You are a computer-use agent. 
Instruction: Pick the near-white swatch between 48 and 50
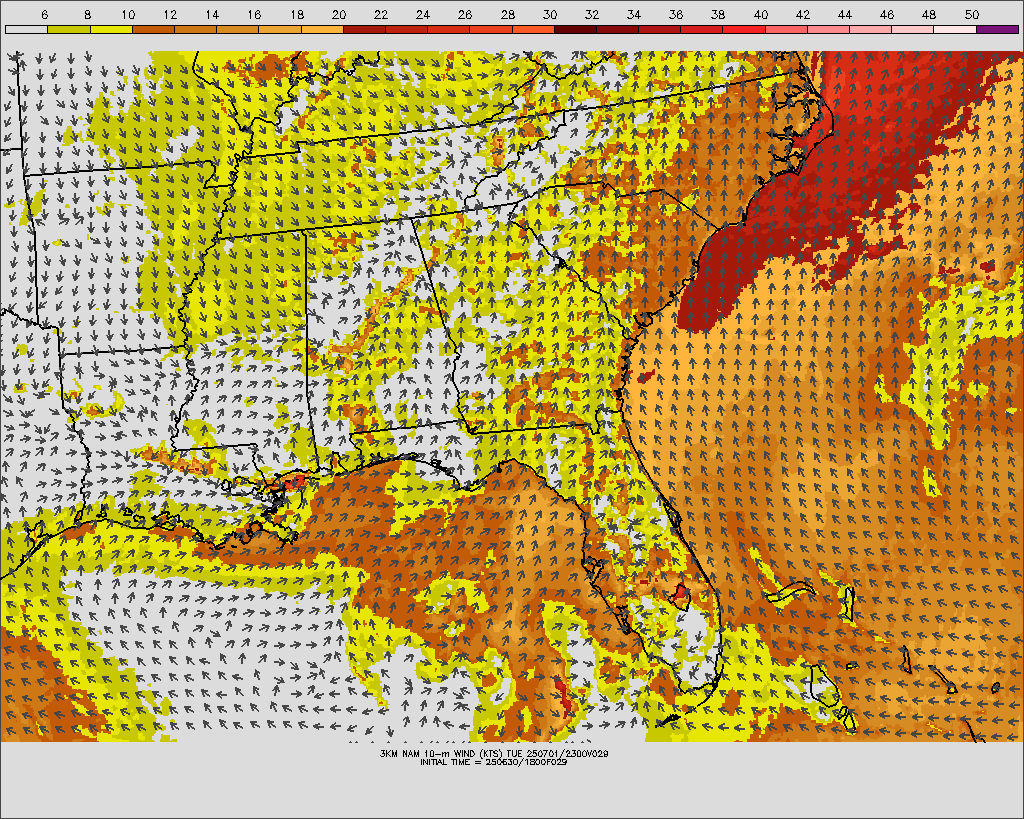click(x=955, y=29)
